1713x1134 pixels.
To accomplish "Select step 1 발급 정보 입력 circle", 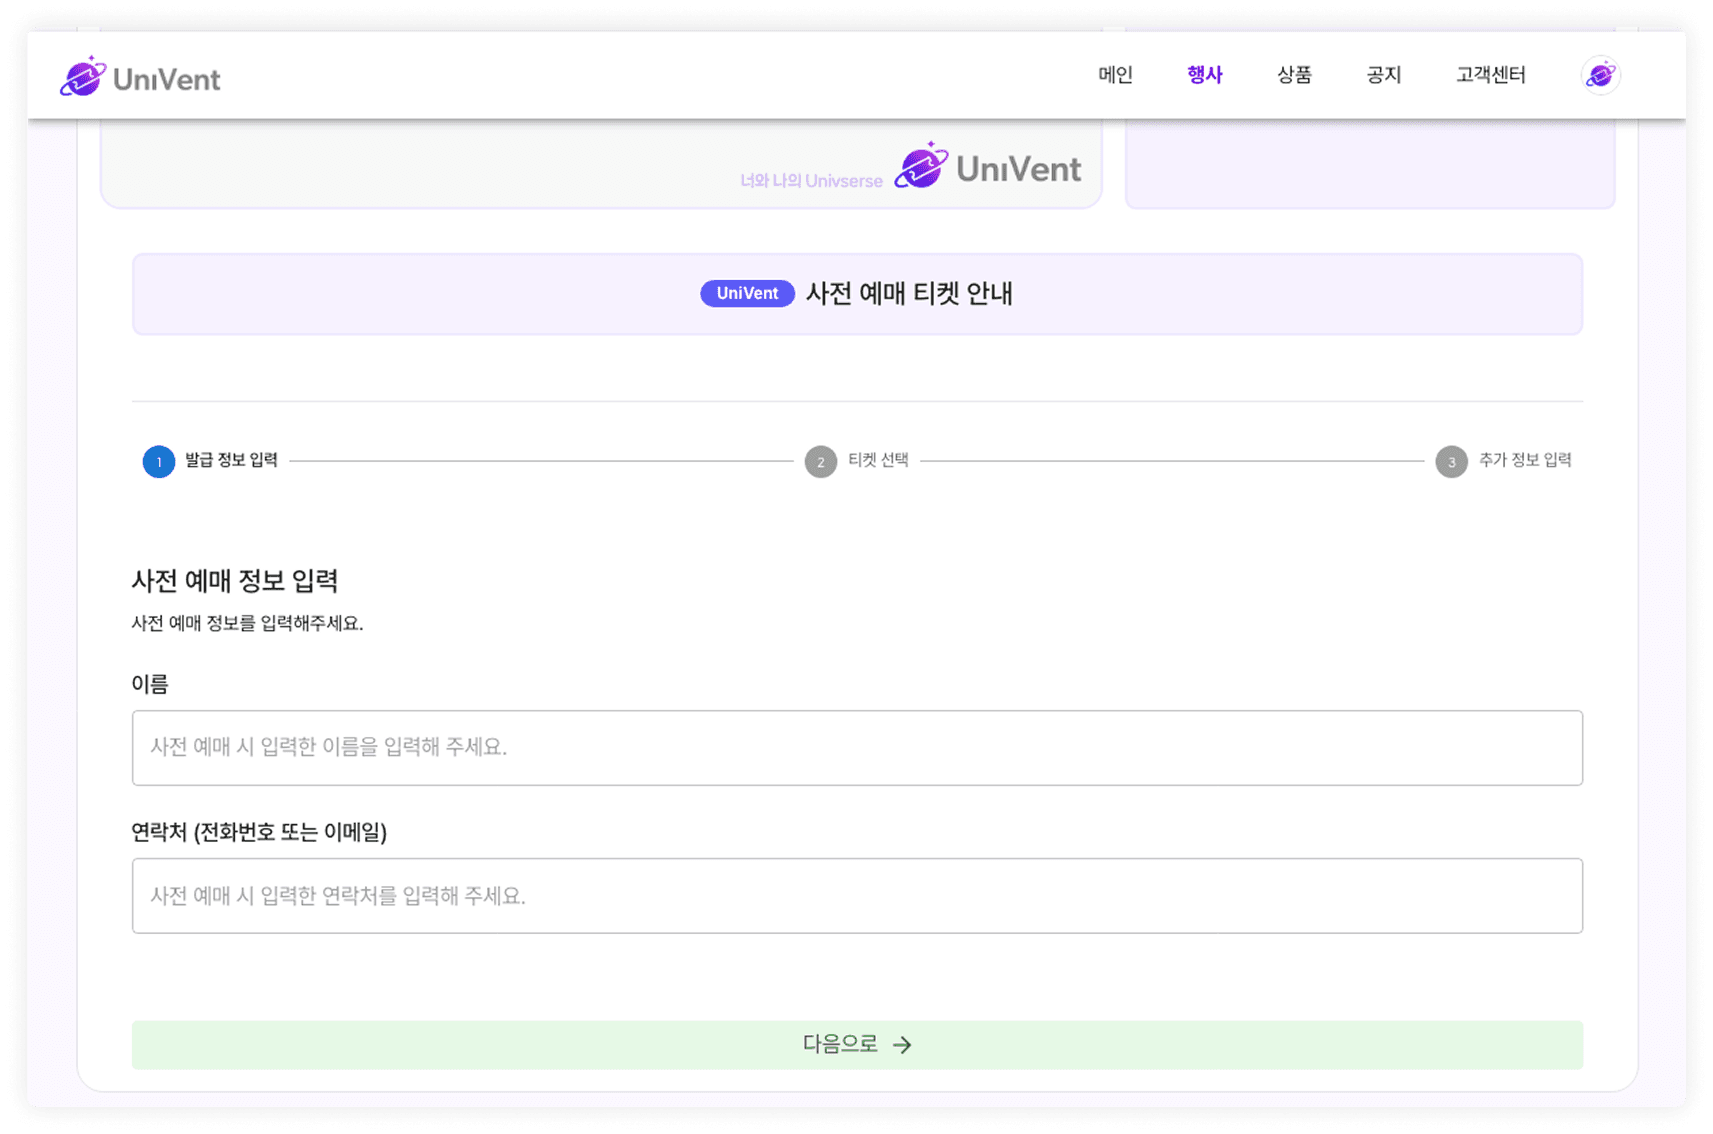I will [x=159, y=461].
